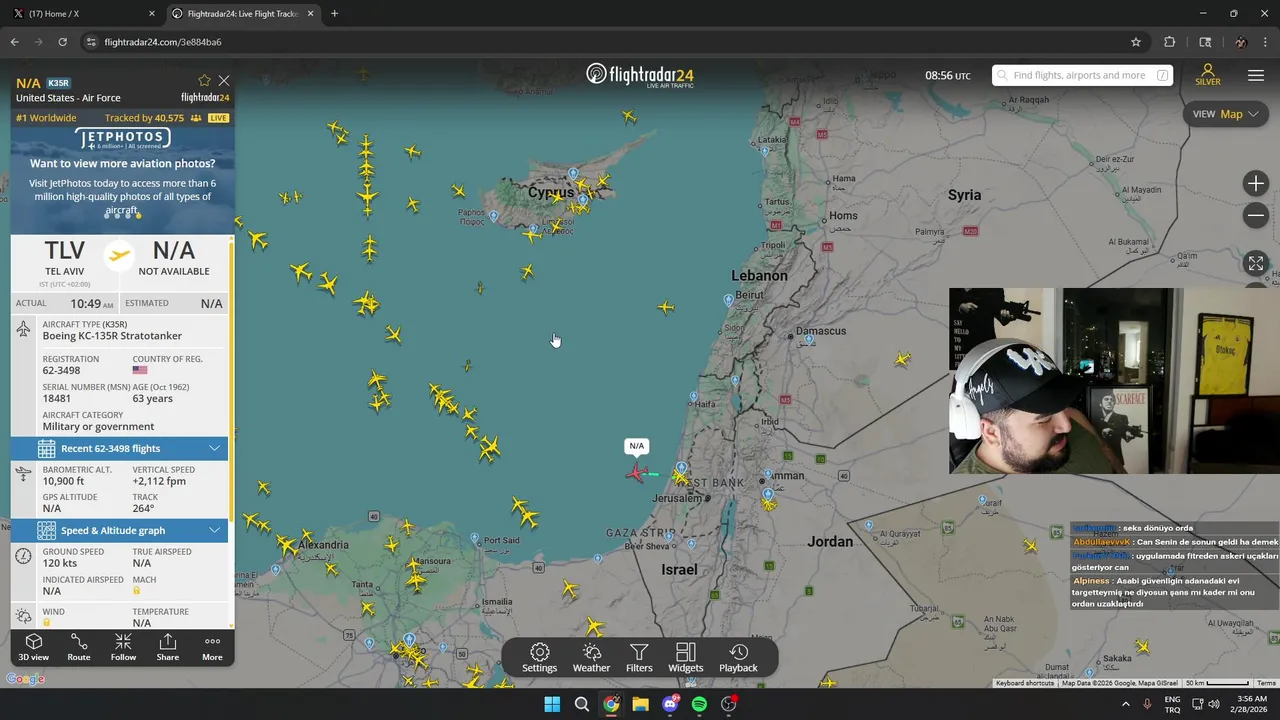1280x720 pixels.
Task: Show hidden system tray icons
Action: pos(1126,704)
